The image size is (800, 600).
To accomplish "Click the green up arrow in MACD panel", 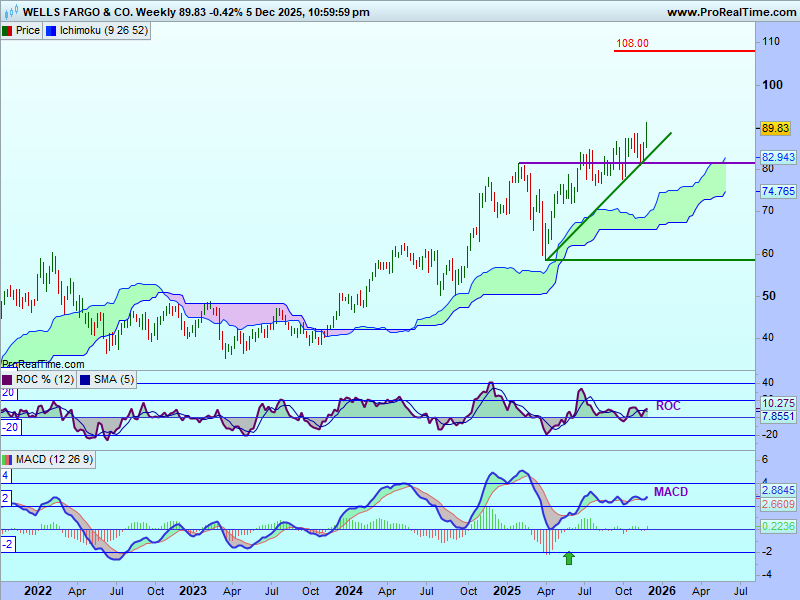I will coord(569,558).
